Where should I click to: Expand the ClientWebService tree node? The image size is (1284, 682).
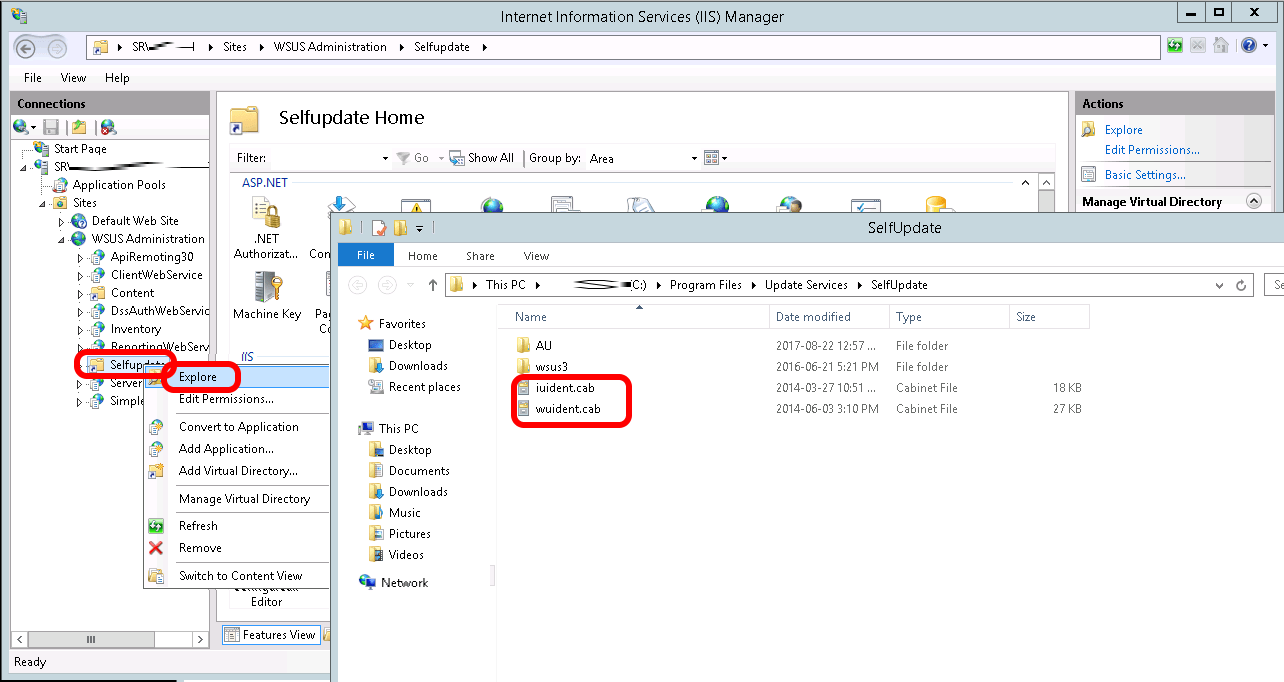(x=81, y=275)
